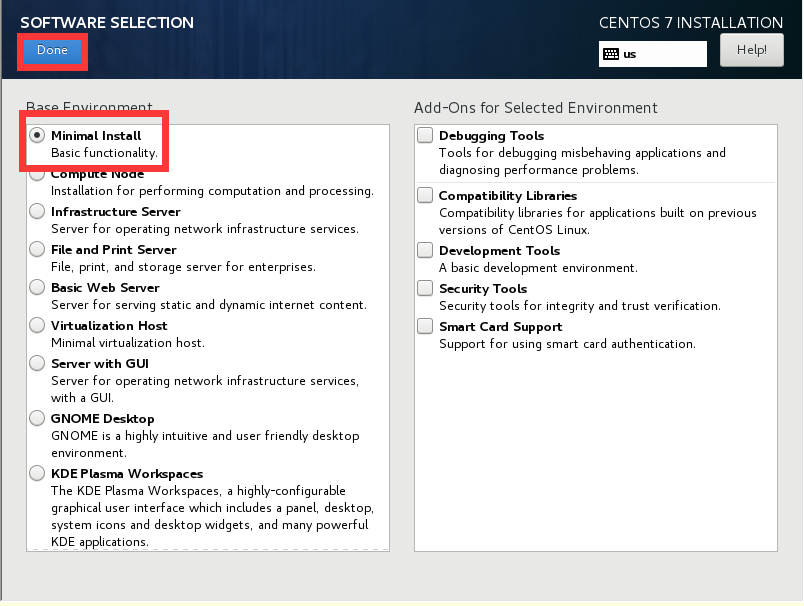Choose the Compute Node environment

click(x=38, y=174)
